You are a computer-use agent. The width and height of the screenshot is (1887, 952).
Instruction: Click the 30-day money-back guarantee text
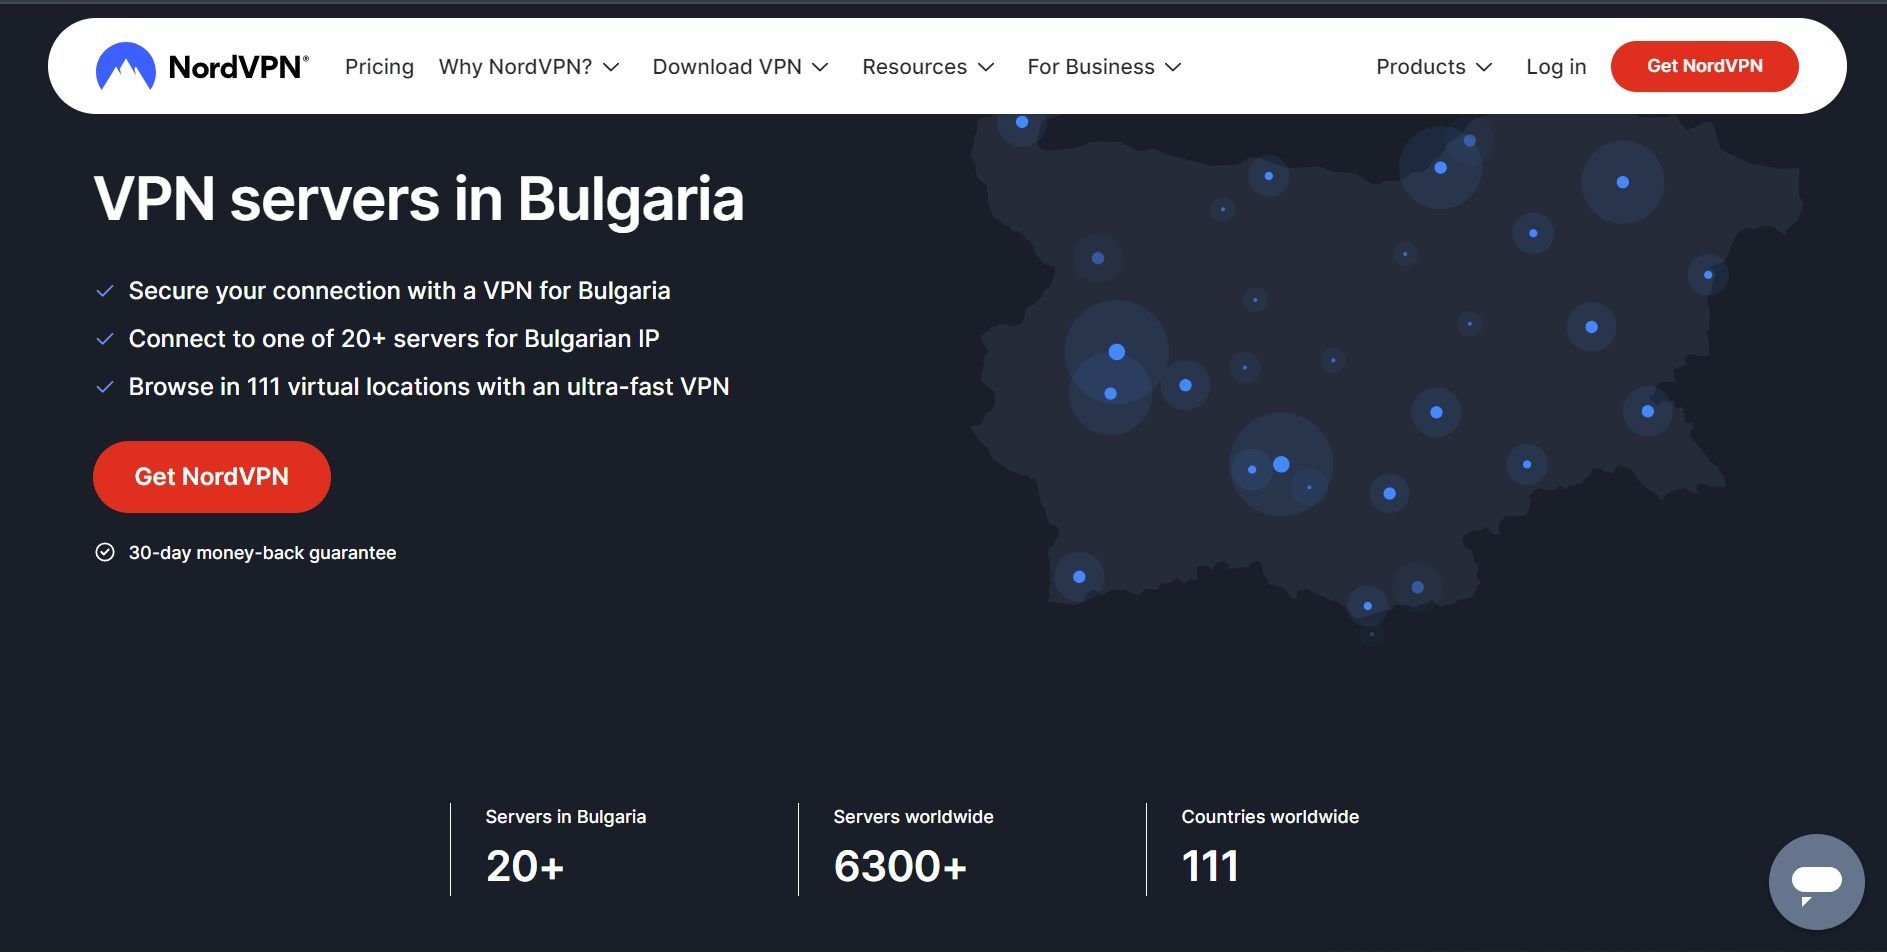click(262, 553)
